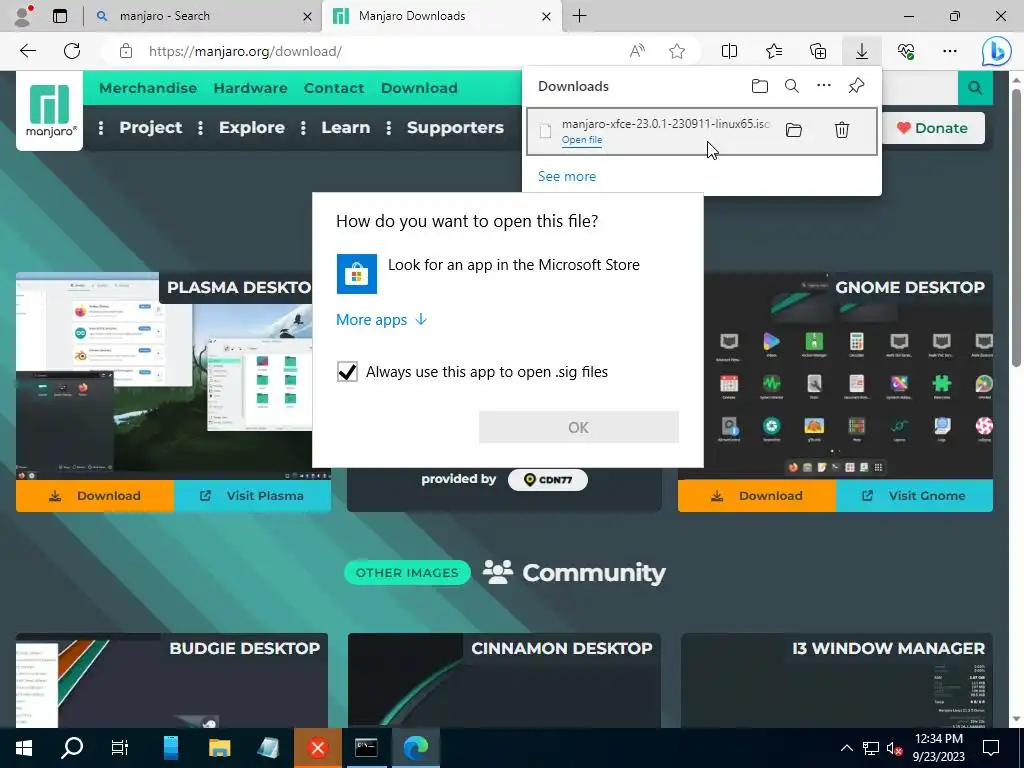Open Edge Settings and more menu
1024x768 pixels.
click(950, 51)
